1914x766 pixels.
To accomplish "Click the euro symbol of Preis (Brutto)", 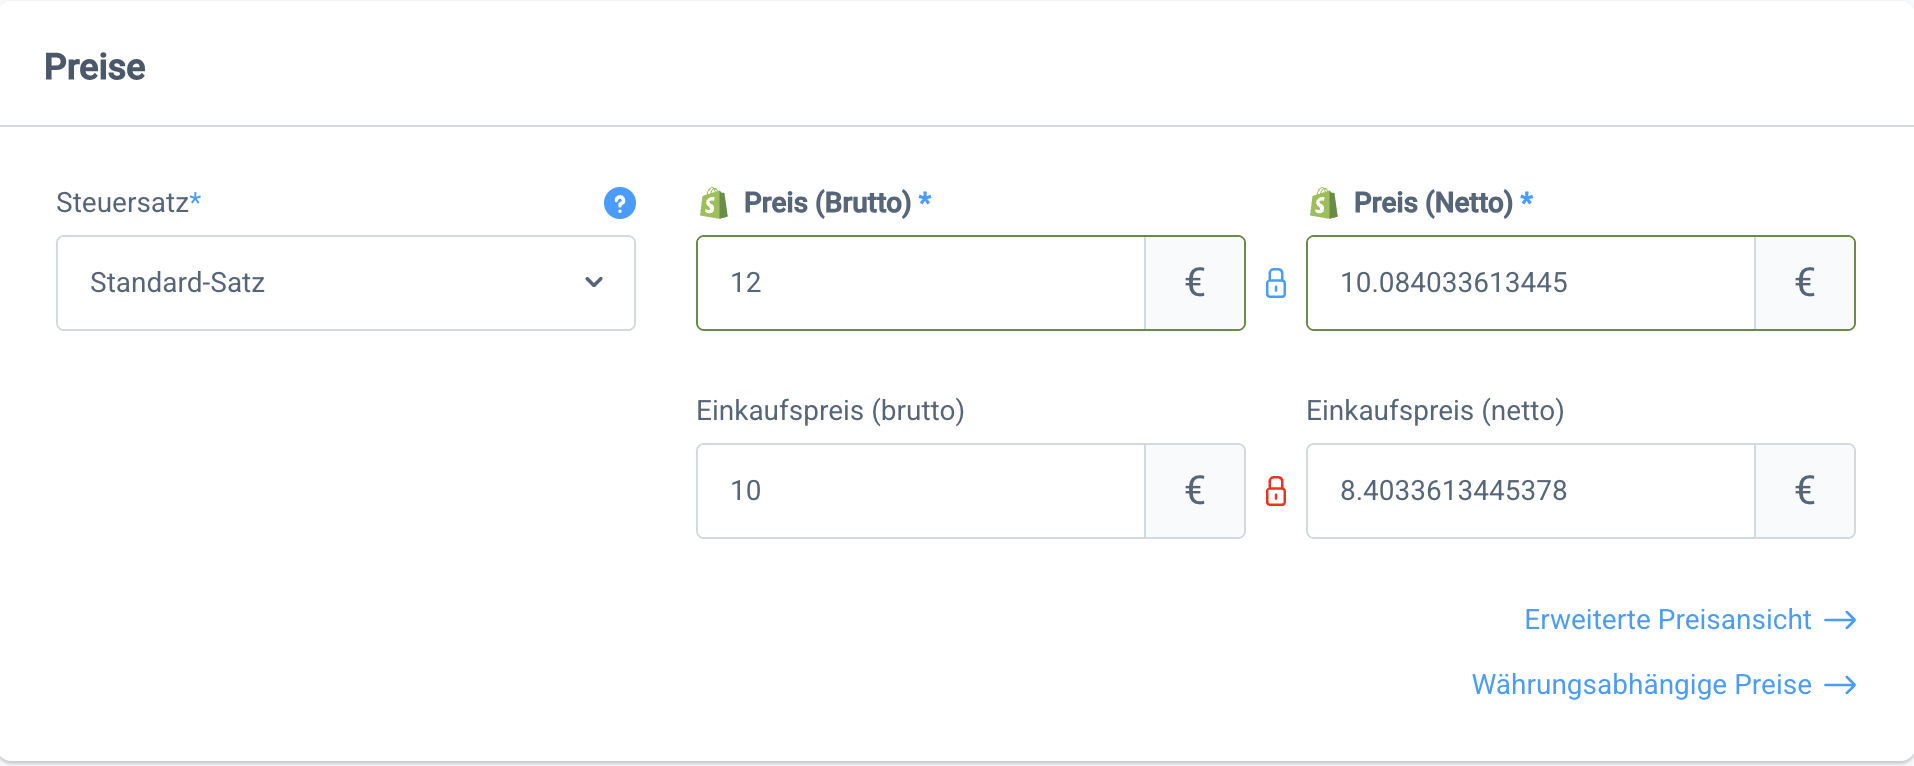I will (1194, 283).
